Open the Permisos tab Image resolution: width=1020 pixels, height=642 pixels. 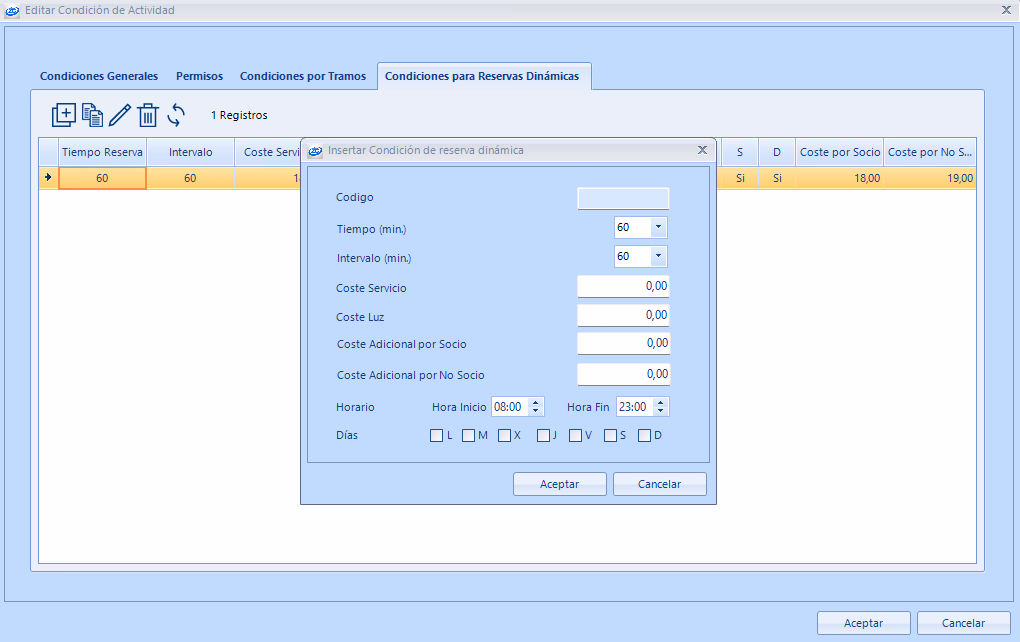pos(199,76)
